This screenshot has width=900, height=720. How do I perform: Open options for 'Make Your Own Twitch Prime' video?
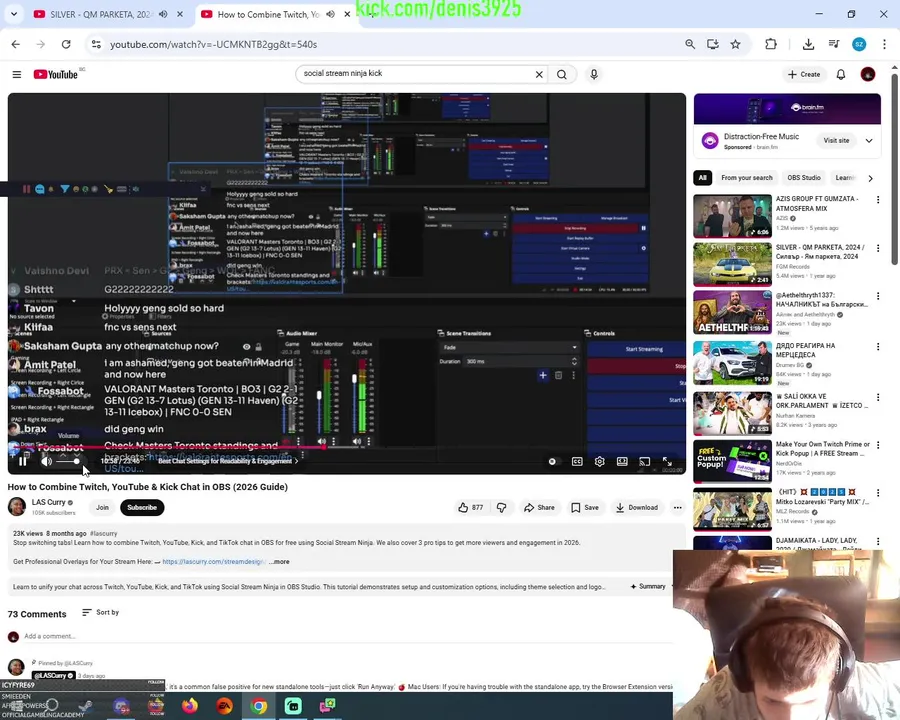[878, 445]
